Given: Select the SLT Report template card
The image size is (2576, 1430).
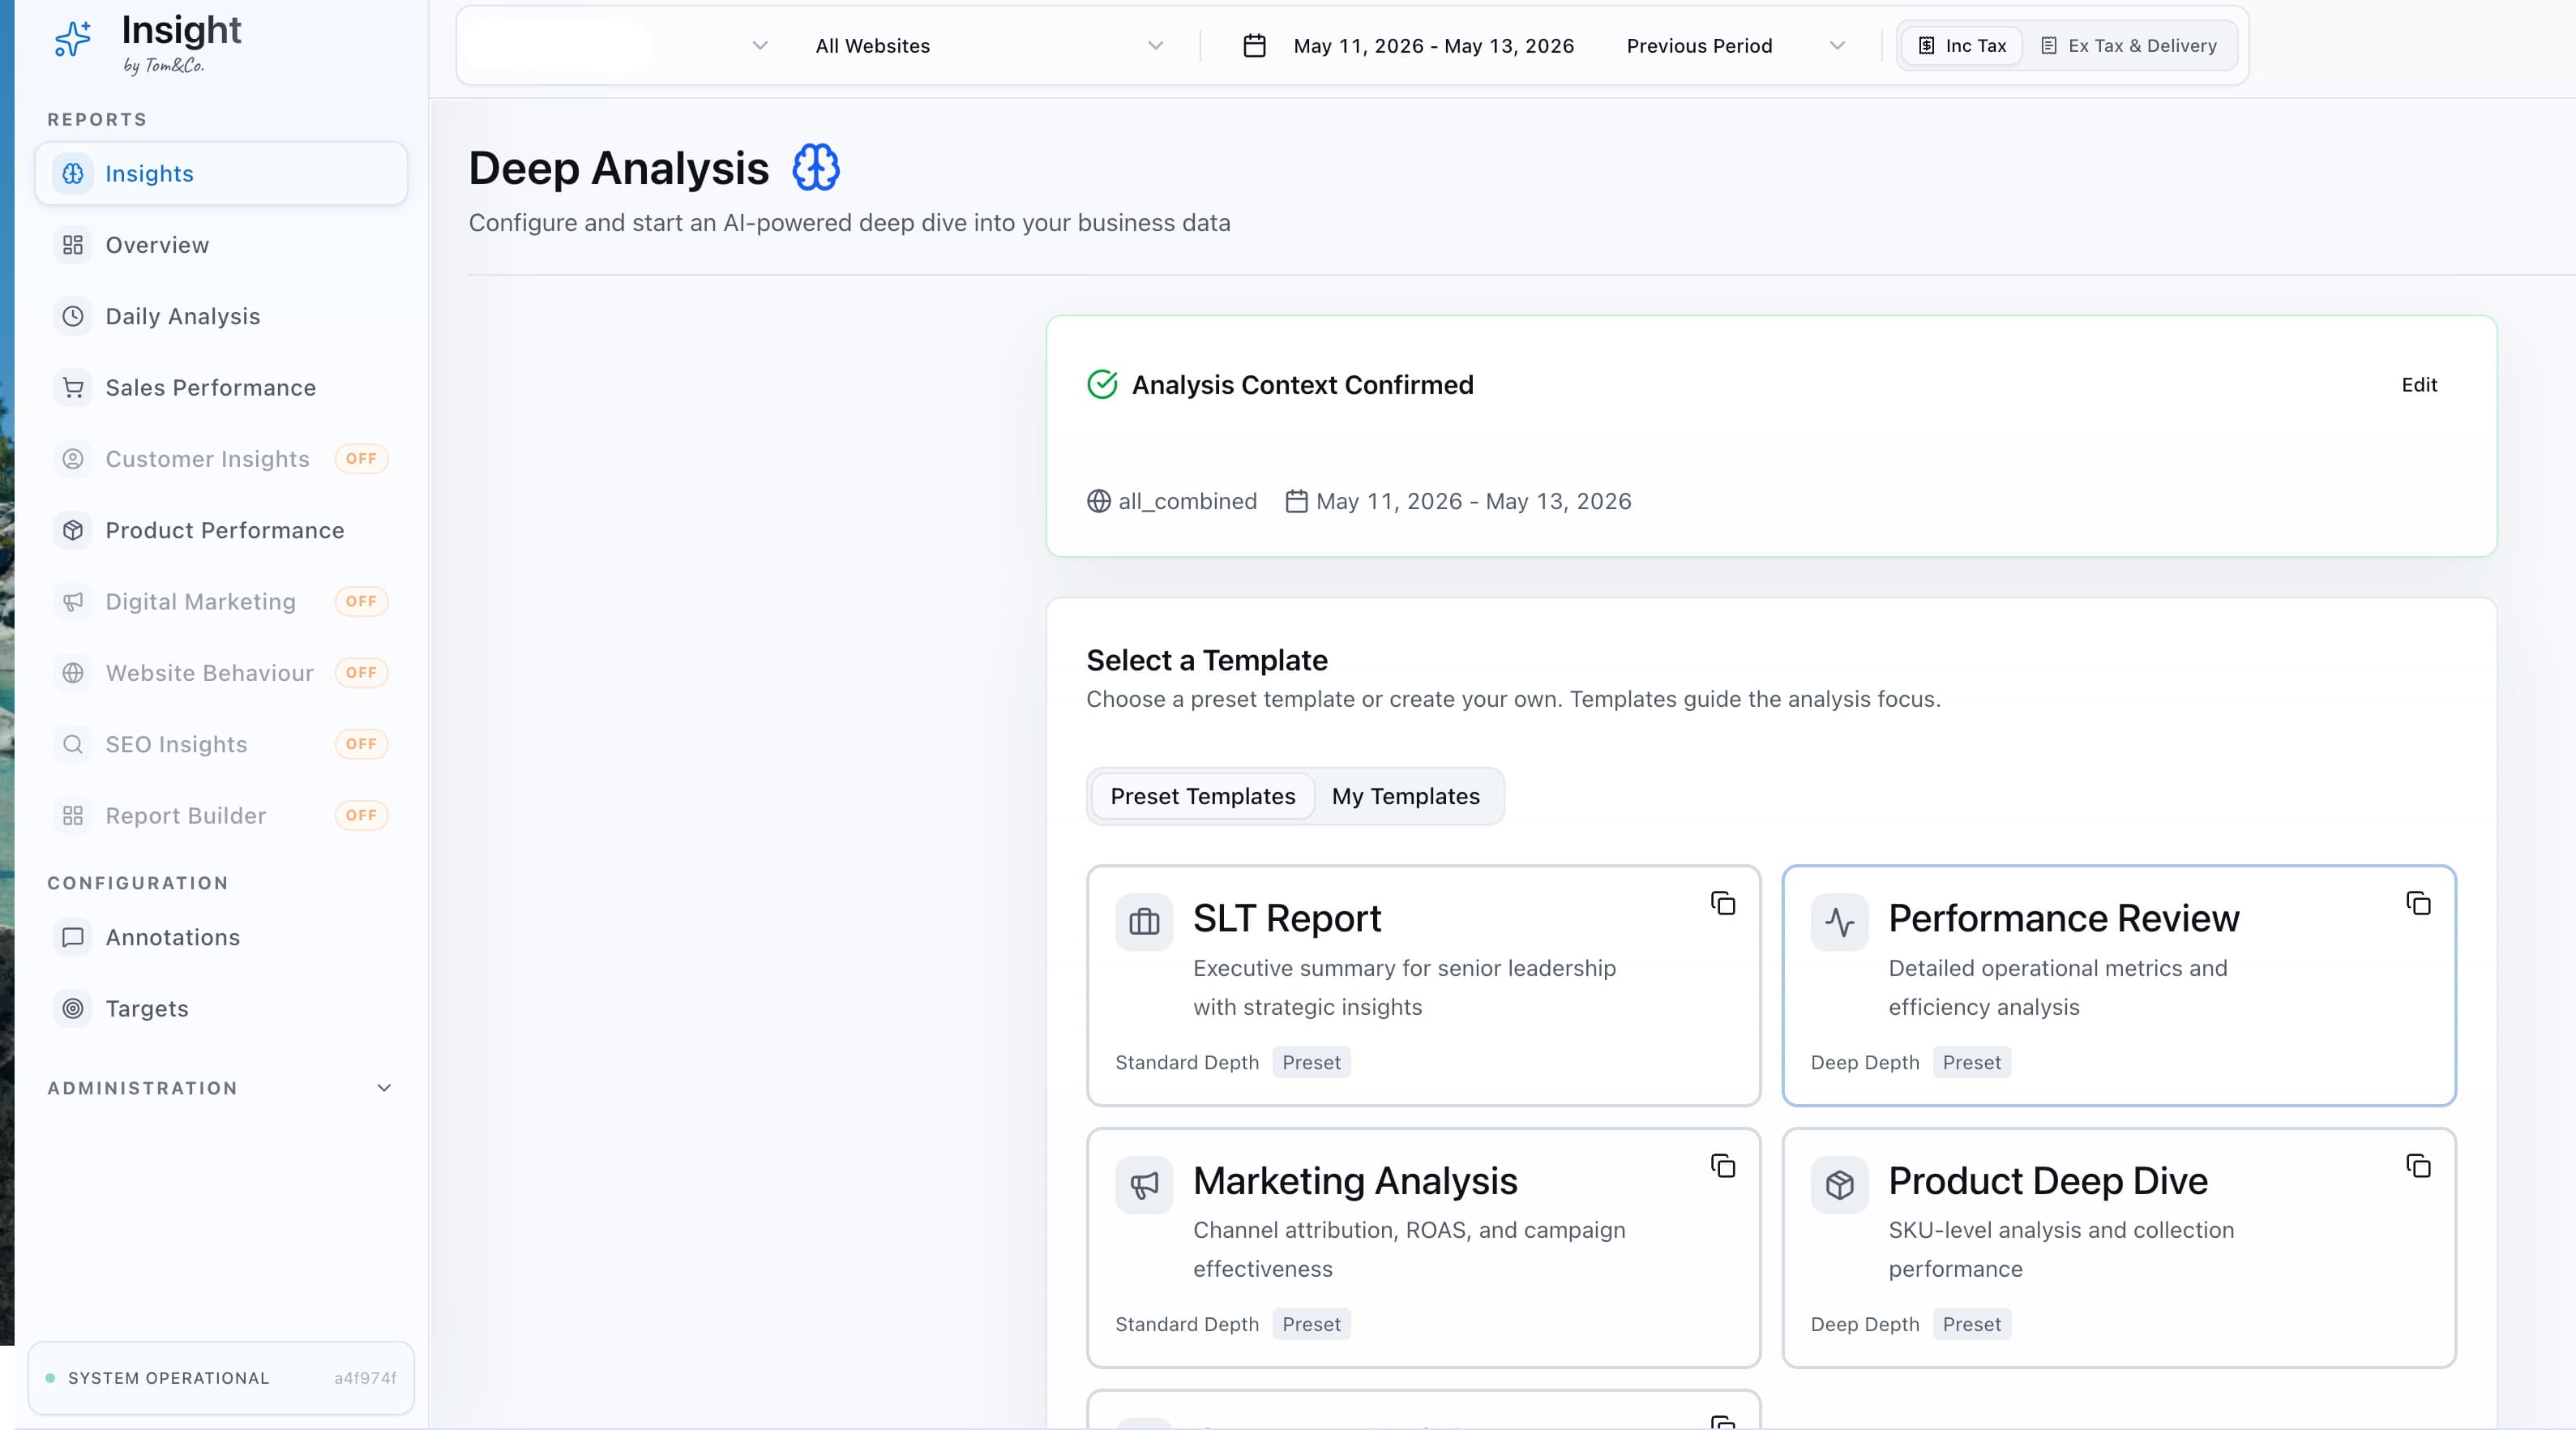Looking at the screenshot, I should point(1423,986).
